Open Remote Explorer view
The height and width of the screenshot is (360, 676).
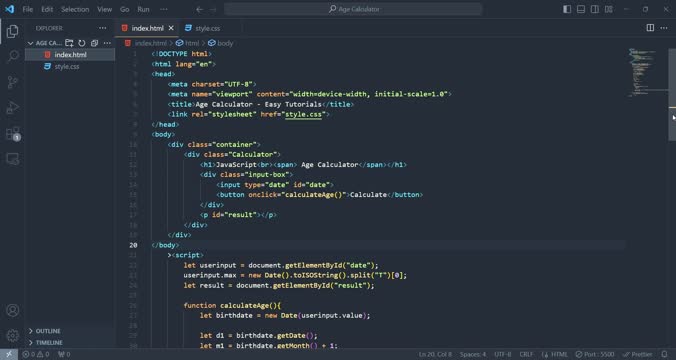13,159
